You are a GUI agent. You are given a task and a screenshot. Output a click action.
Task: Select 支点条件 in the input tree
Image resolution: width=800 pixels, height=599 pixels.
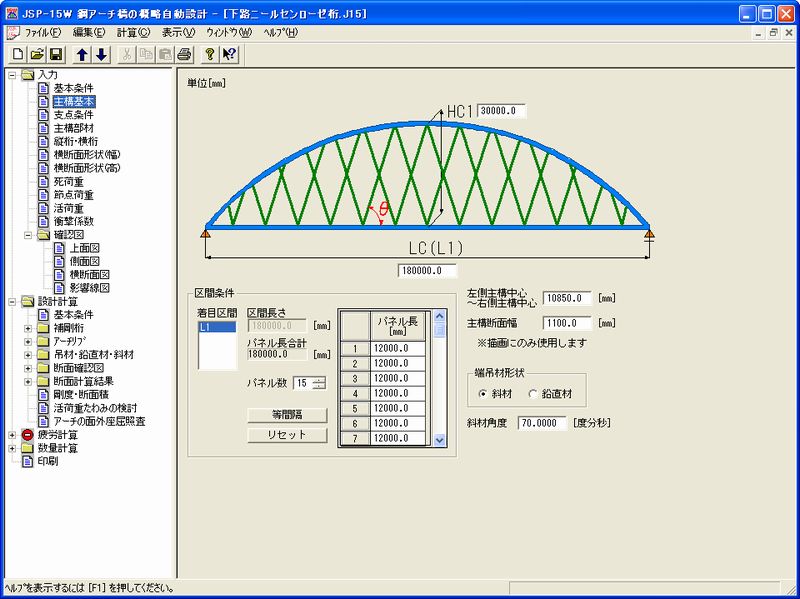(73, 115)
